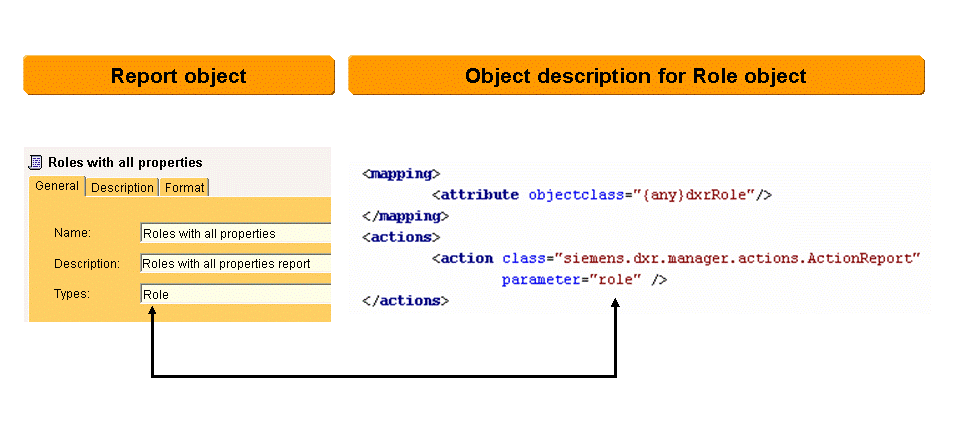Click the opening <actions> tag
960x432 pixels.
point(401,237)
